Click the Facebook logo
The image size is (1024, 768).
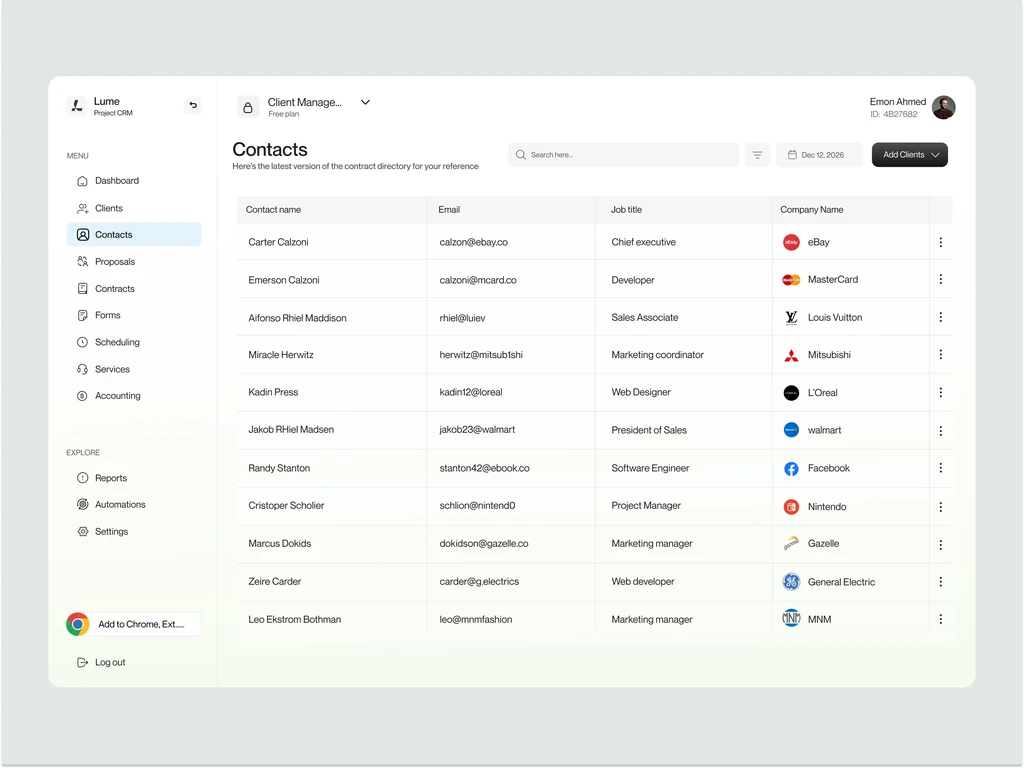coord(791,469)
